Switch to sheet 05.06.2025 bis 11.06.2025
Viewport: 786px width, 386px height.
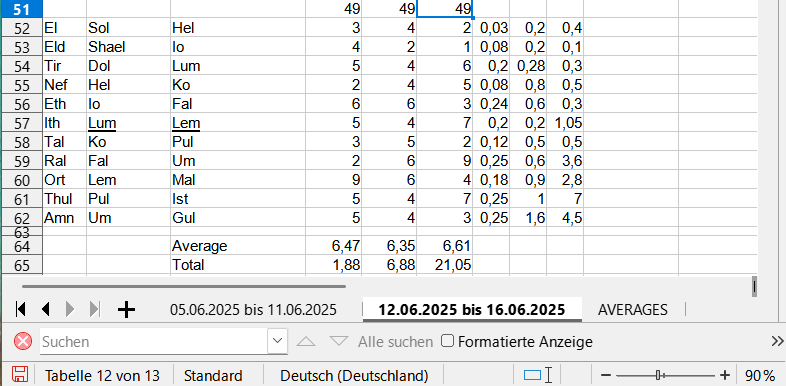pyautogui.click(x=253, y=309)
